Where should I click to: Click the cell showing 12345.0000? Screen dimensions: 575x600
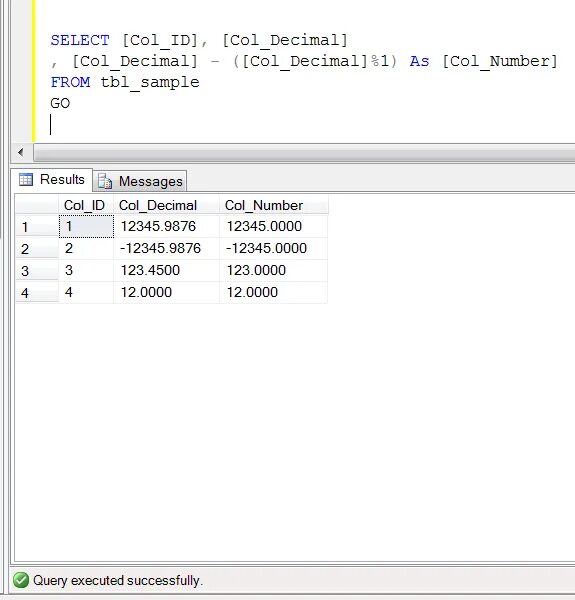tap(274, 226)
